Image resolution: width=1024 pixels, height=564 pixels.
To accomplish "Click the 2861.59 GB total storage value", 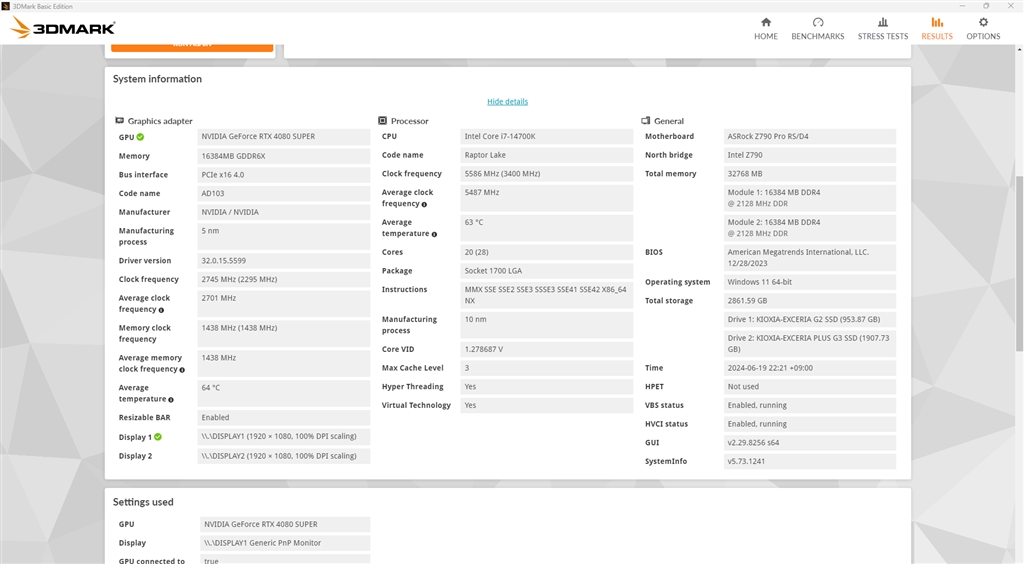I will (x=810, y=301).
